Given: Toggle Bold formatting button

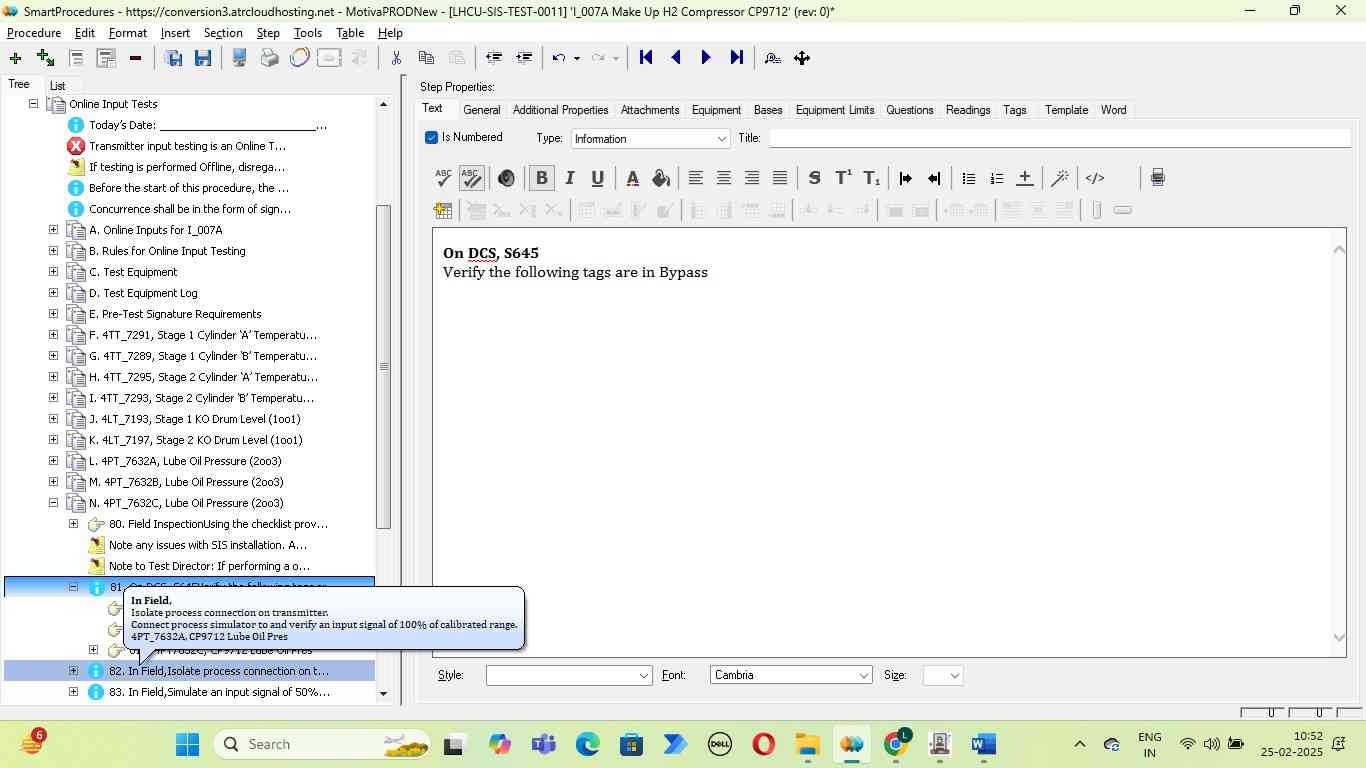Looking at the screenshot, I should tap(541, 178).
